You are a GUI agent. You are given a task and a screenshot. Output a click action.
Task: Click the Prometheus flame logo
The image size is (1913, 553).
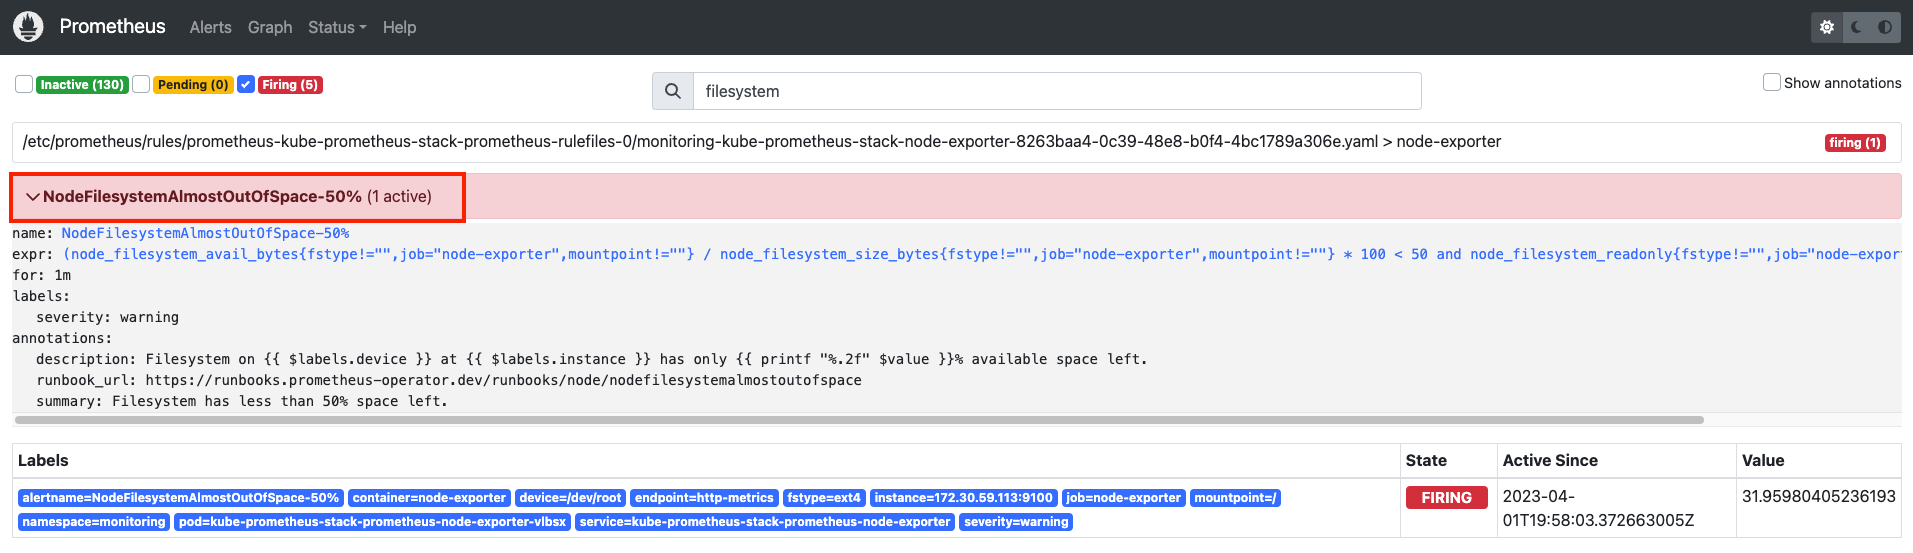(28, 27)
